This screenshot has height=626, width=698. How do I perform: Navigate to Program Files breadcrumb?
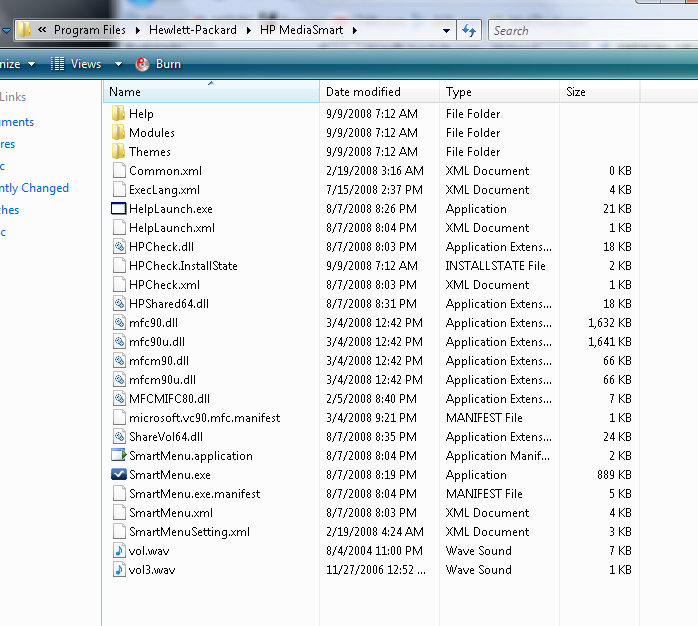90,30
